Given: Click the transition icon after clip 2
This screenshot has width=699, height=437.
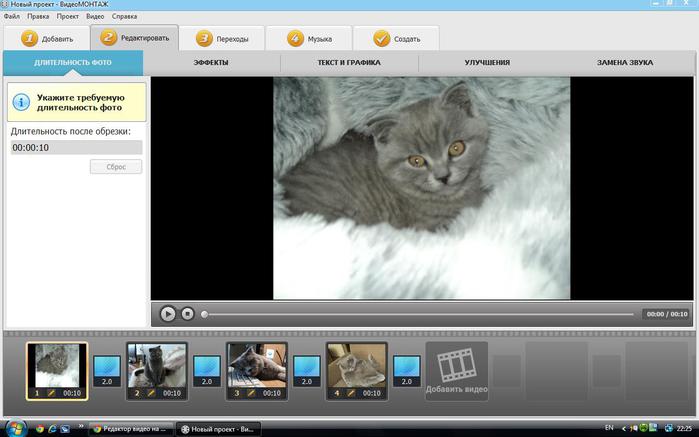Looking at the screenshot, I should (x=207, y=371).
